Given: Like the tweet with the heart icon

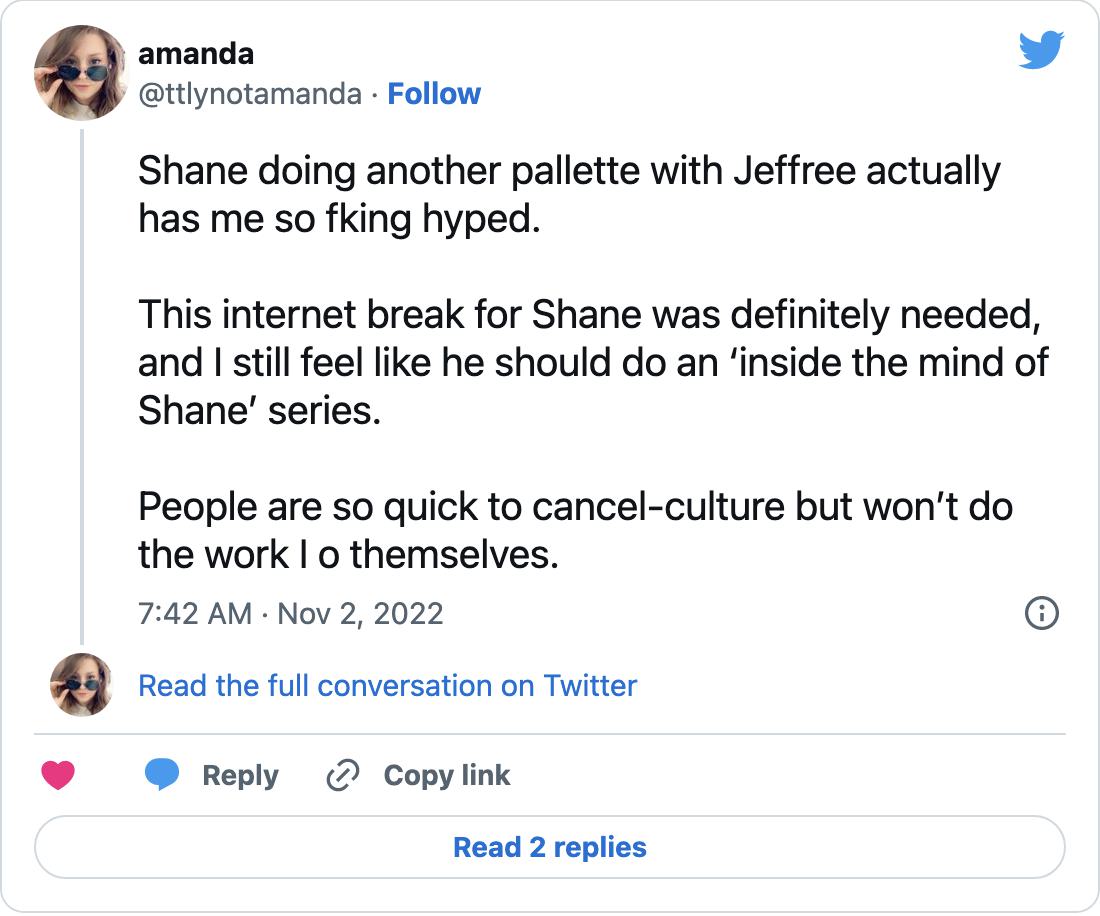Looking at the screenshot, I should [x=58, y=776].
